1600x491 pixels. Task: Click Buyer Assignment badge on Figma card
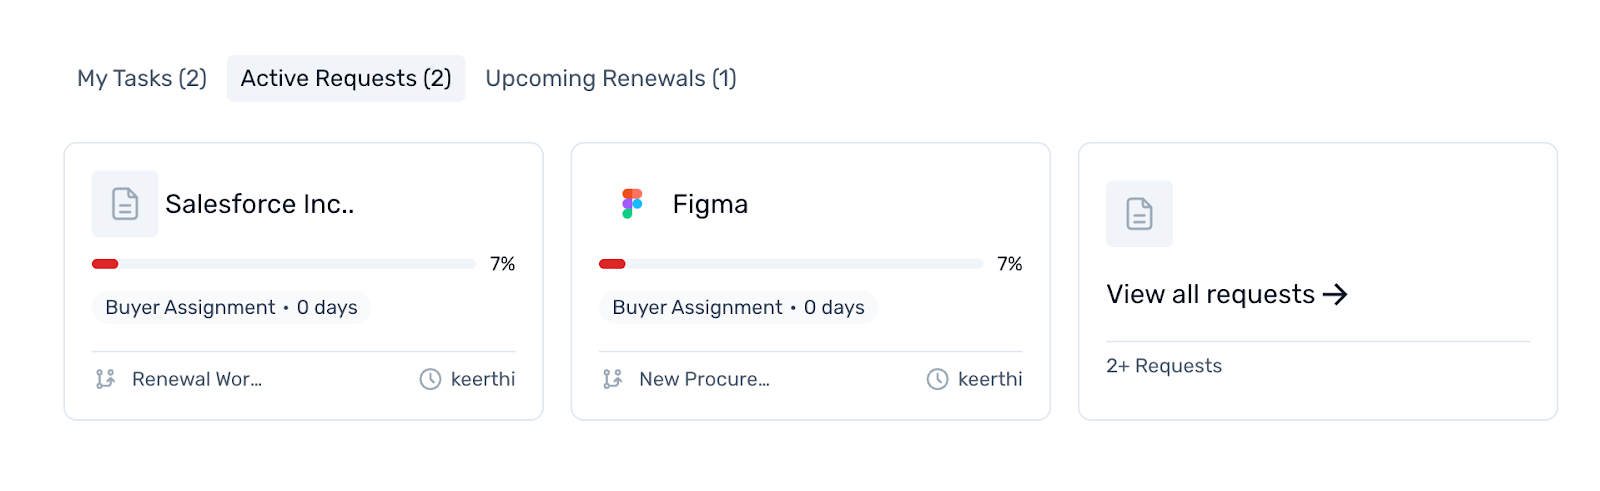(738, 307)
